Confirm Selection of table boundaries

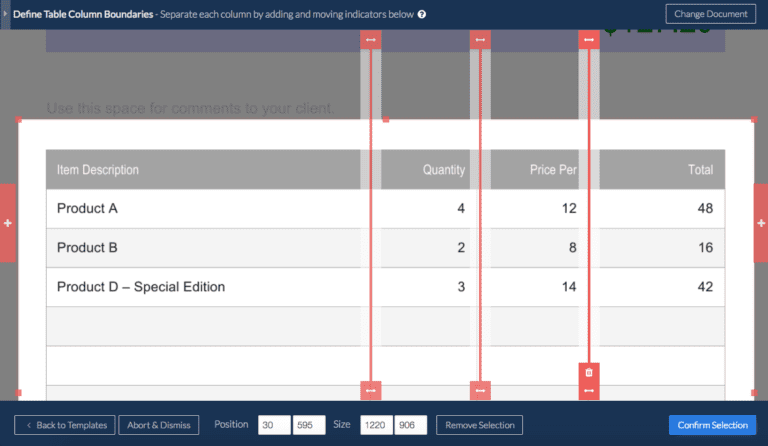coord(712,425)
